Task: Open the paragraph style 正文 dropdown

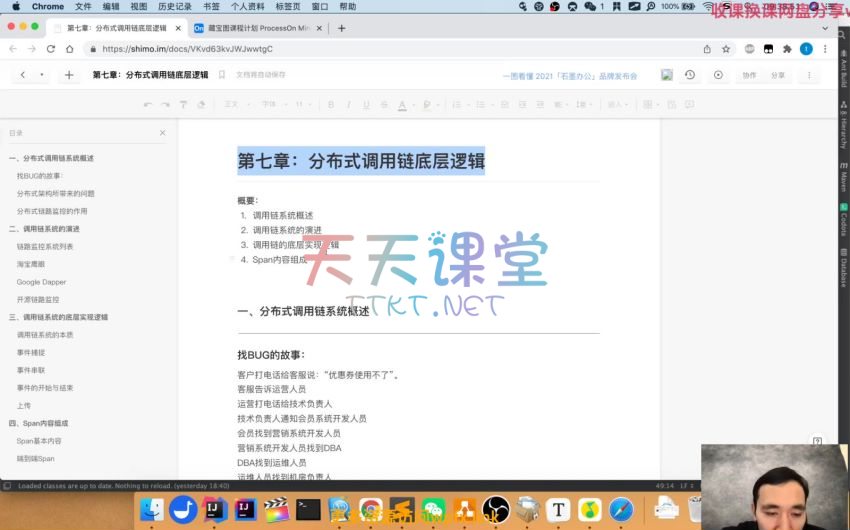Action: (x=235, y=104)
